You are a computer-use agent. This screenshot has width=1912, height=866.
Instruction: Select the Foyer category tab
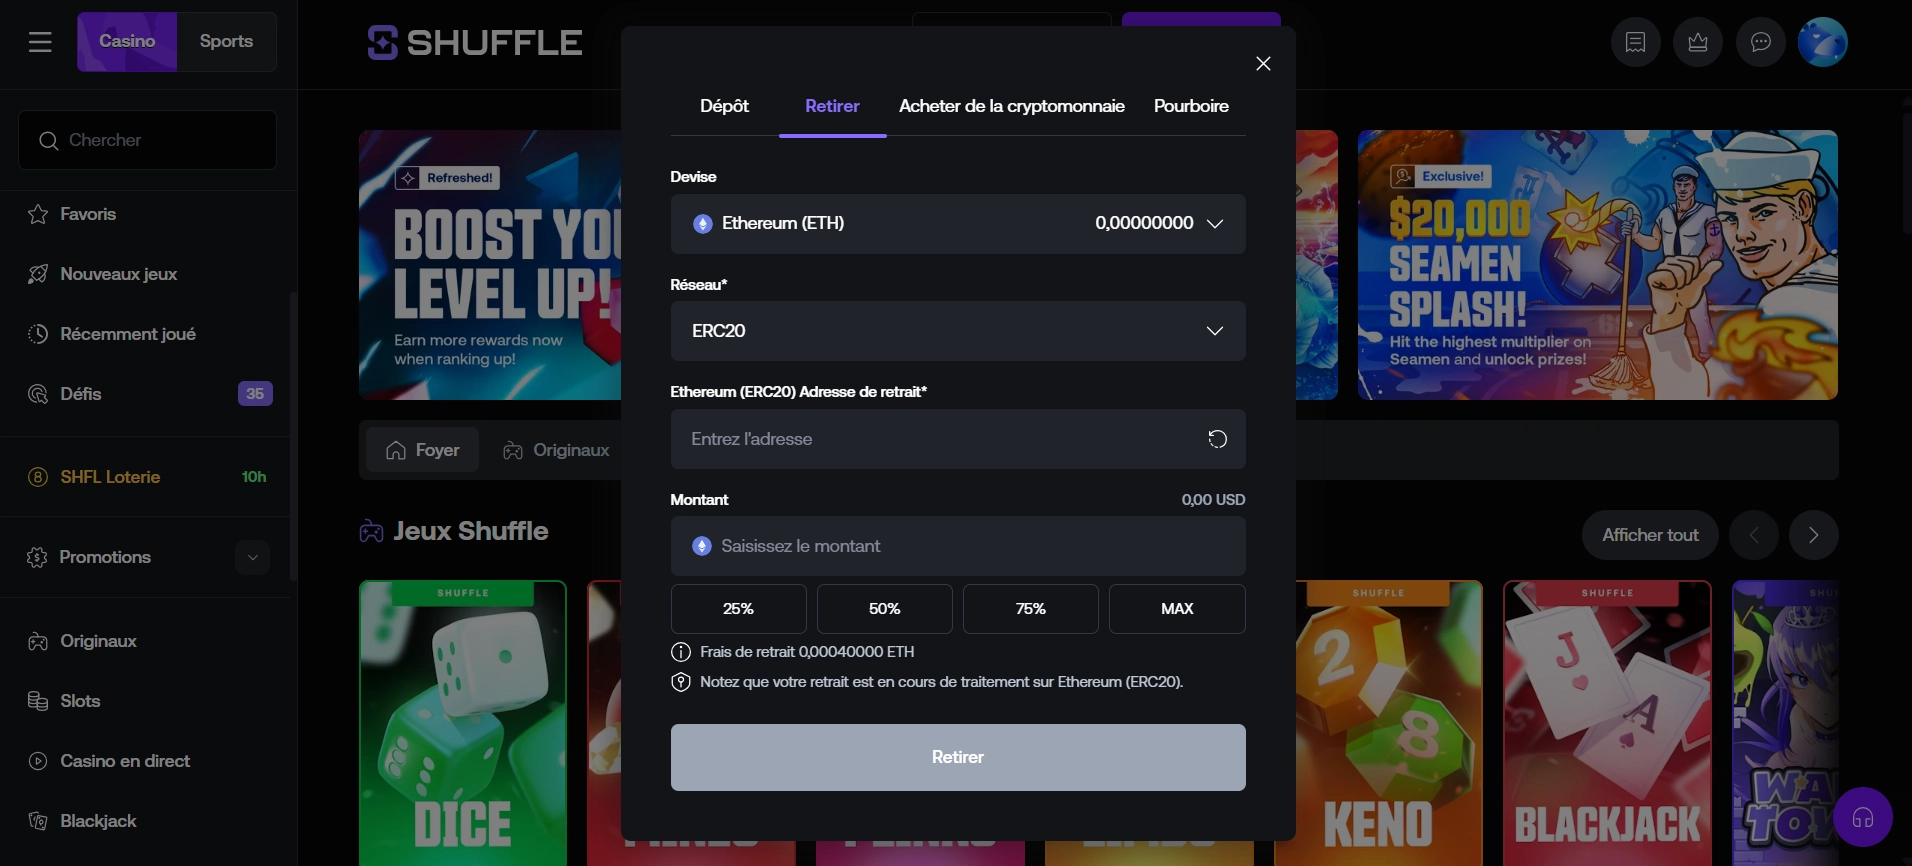(x=423, y=450)
